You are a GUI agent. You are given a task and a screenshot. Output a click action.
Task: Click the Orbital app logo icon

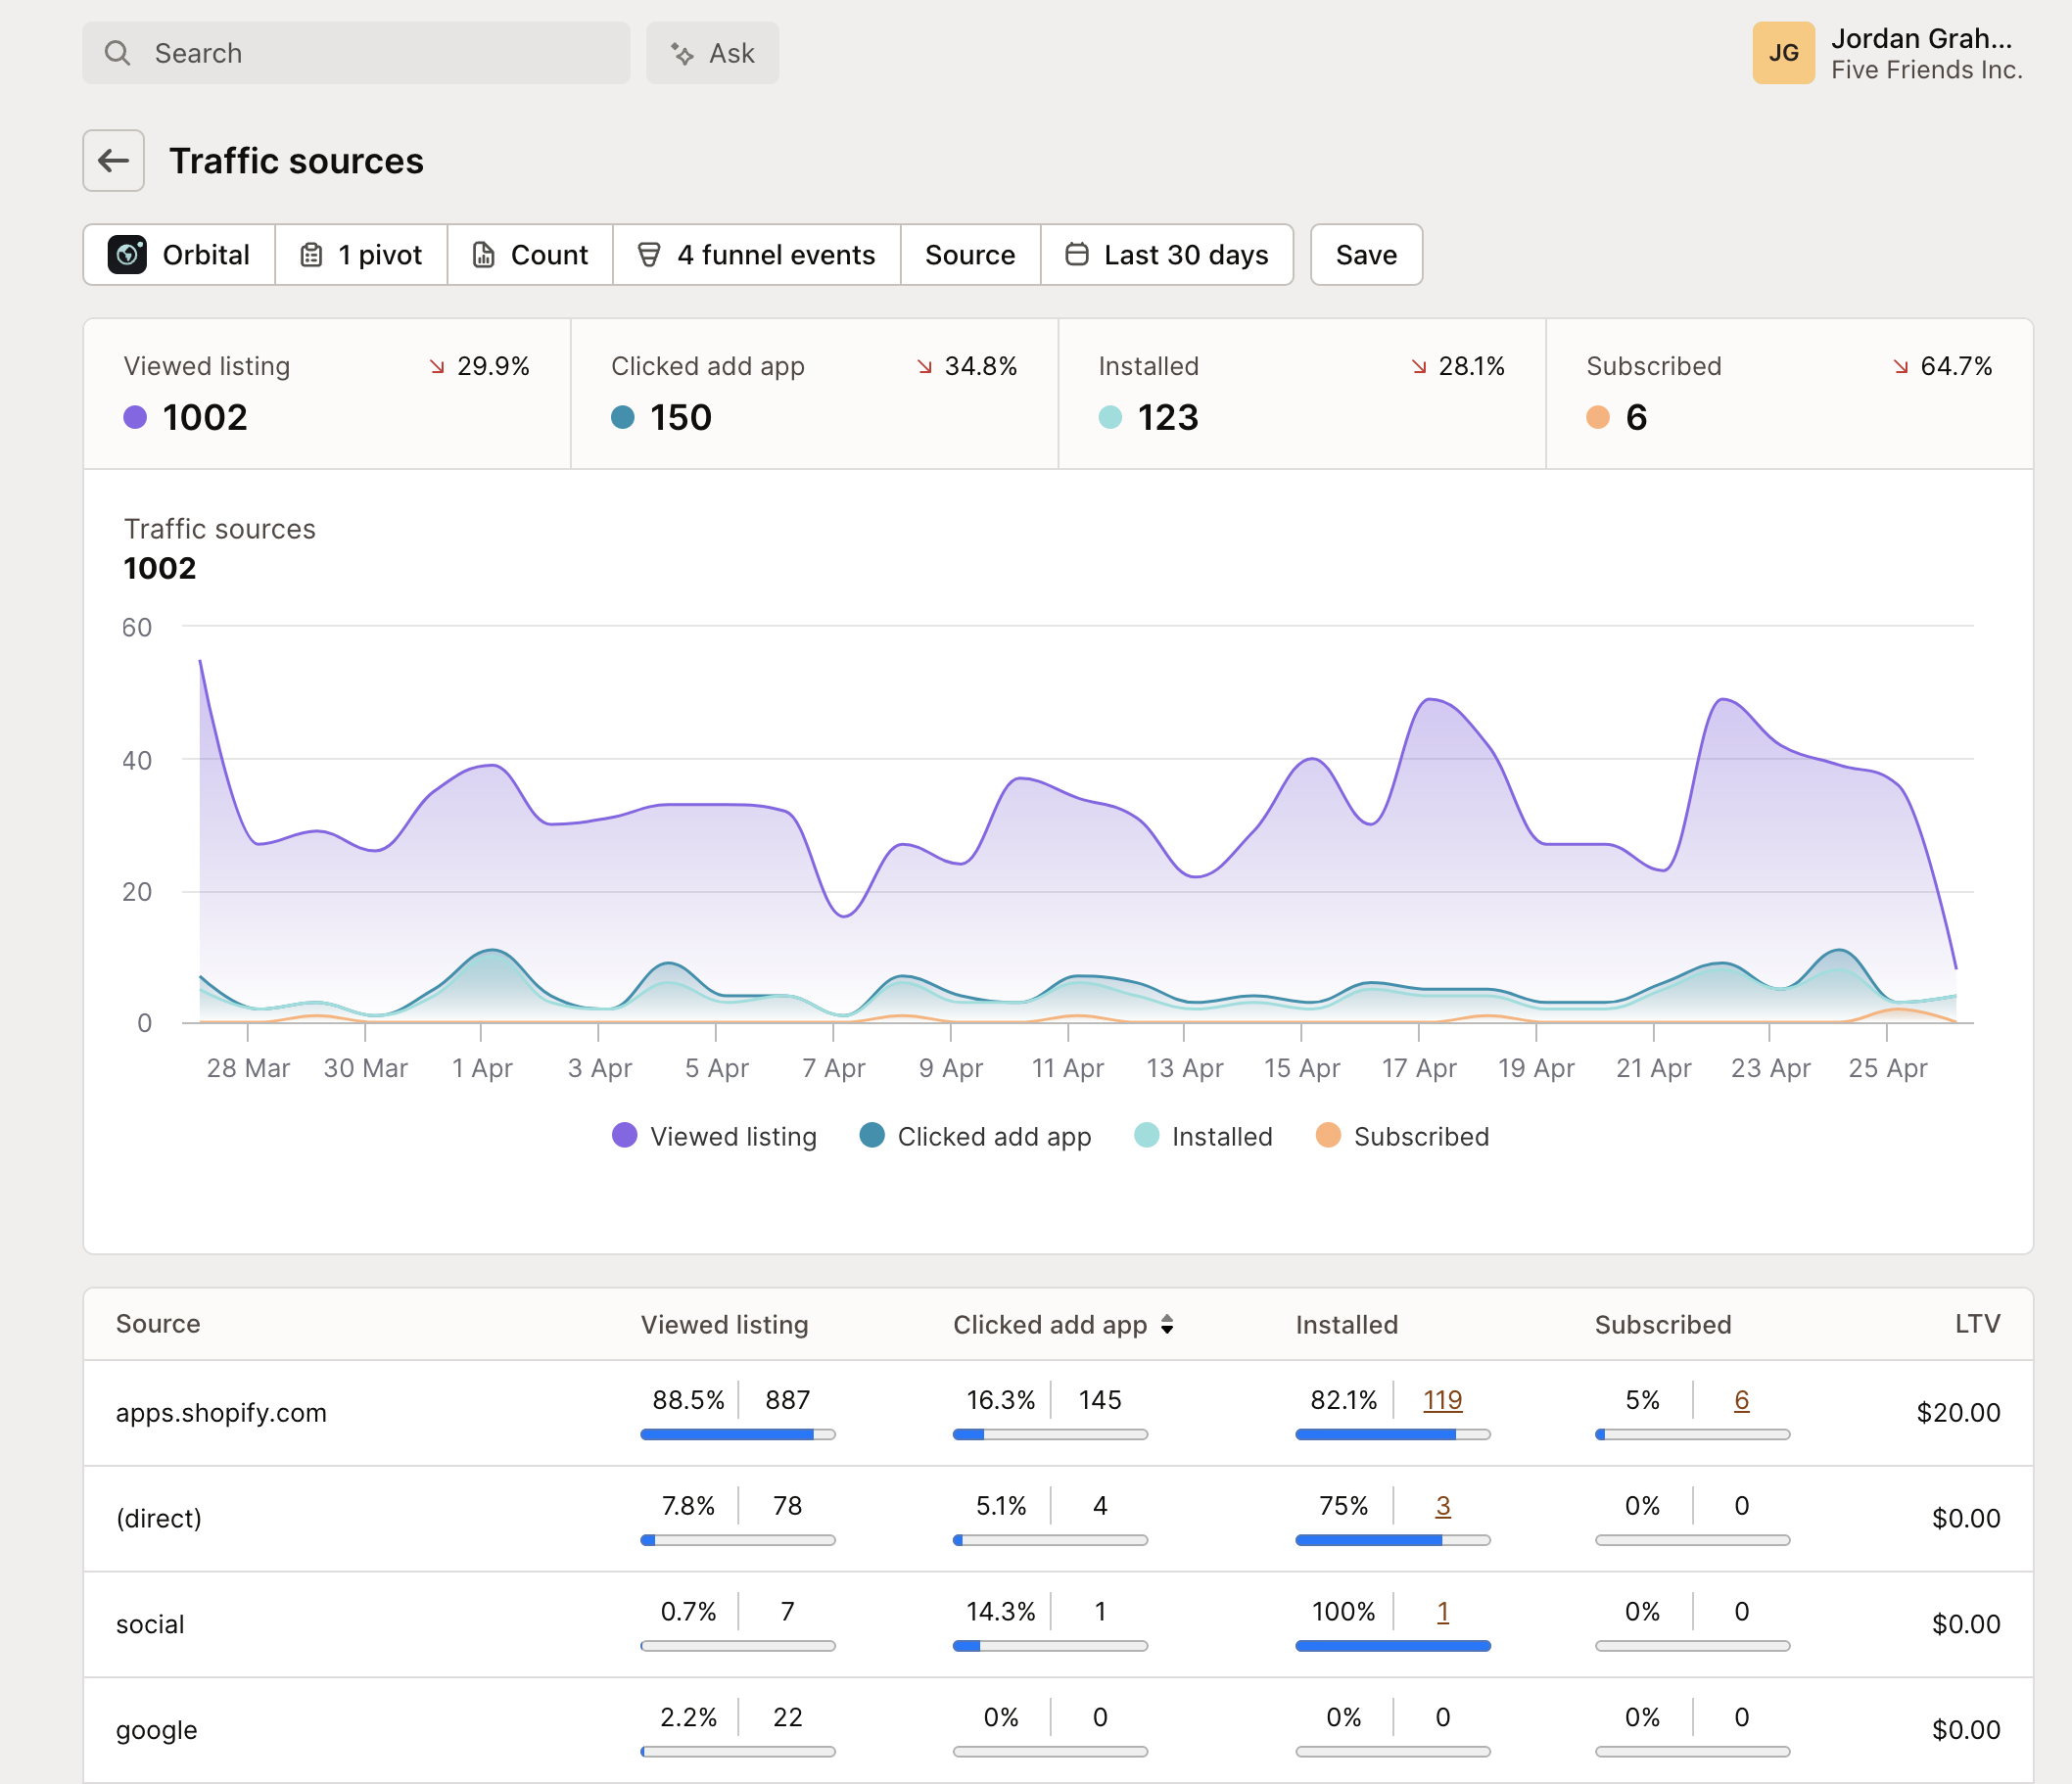click(x=127, y=255)
